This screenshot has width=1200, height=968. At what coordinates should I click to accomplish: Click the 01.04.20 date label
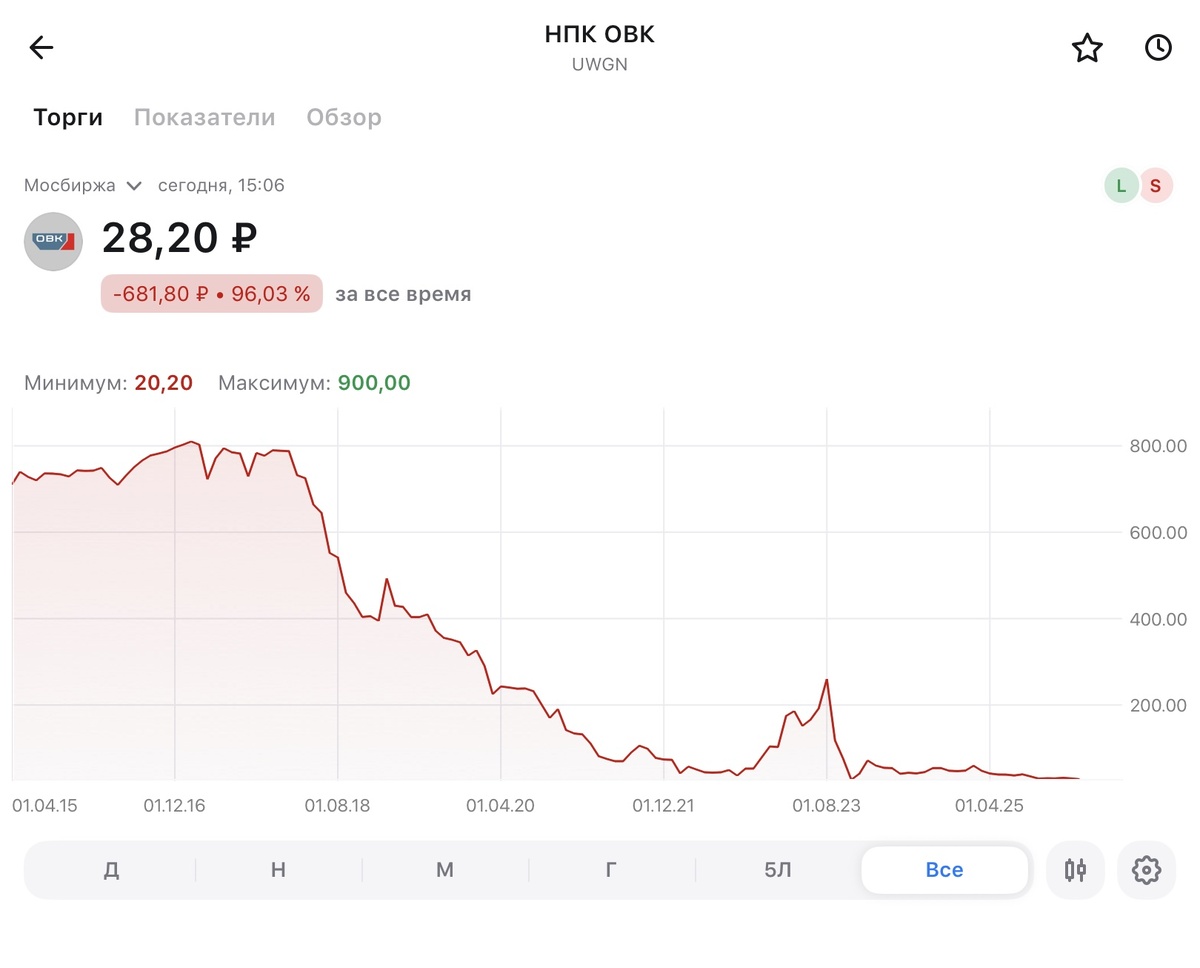[501, 805]
